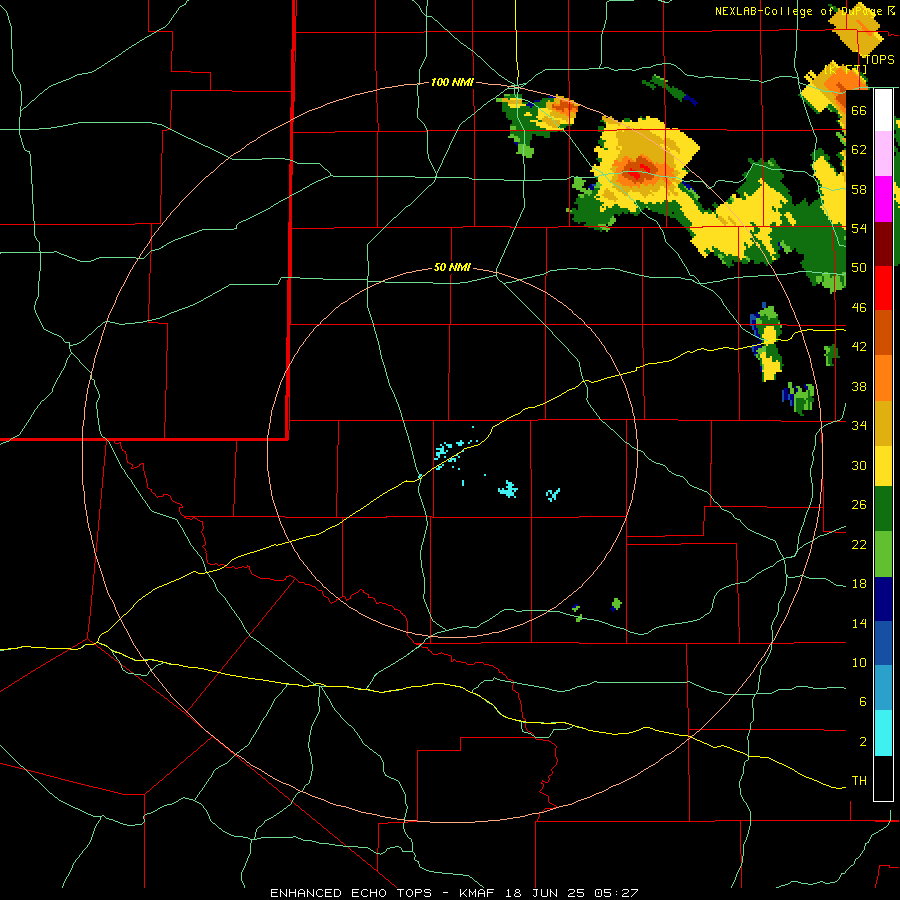This screenshot has width=900, height=900.
Task: Click the legend value '6'
Action: (x=863, y=701)
